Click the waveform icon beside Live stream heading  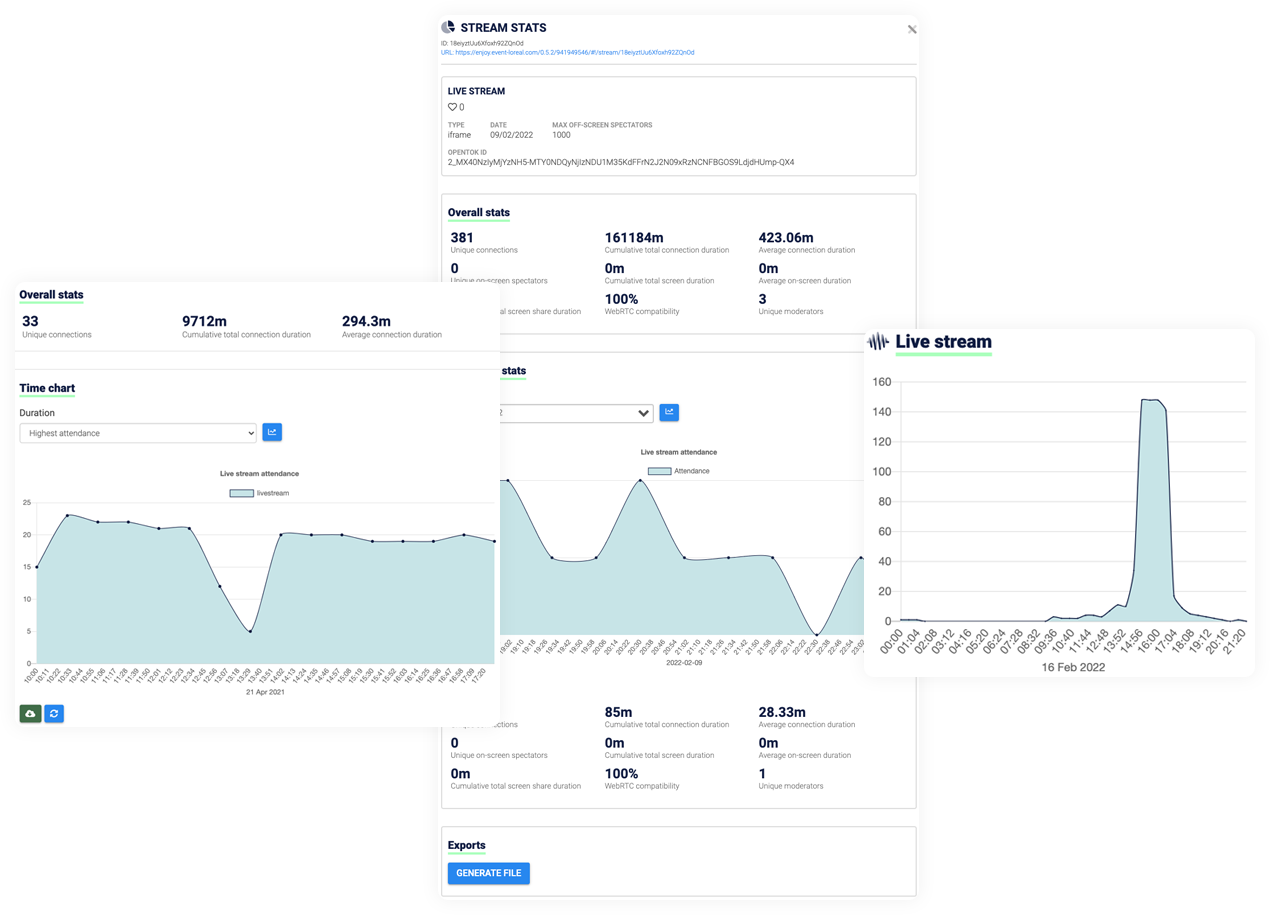coord(878,342)
